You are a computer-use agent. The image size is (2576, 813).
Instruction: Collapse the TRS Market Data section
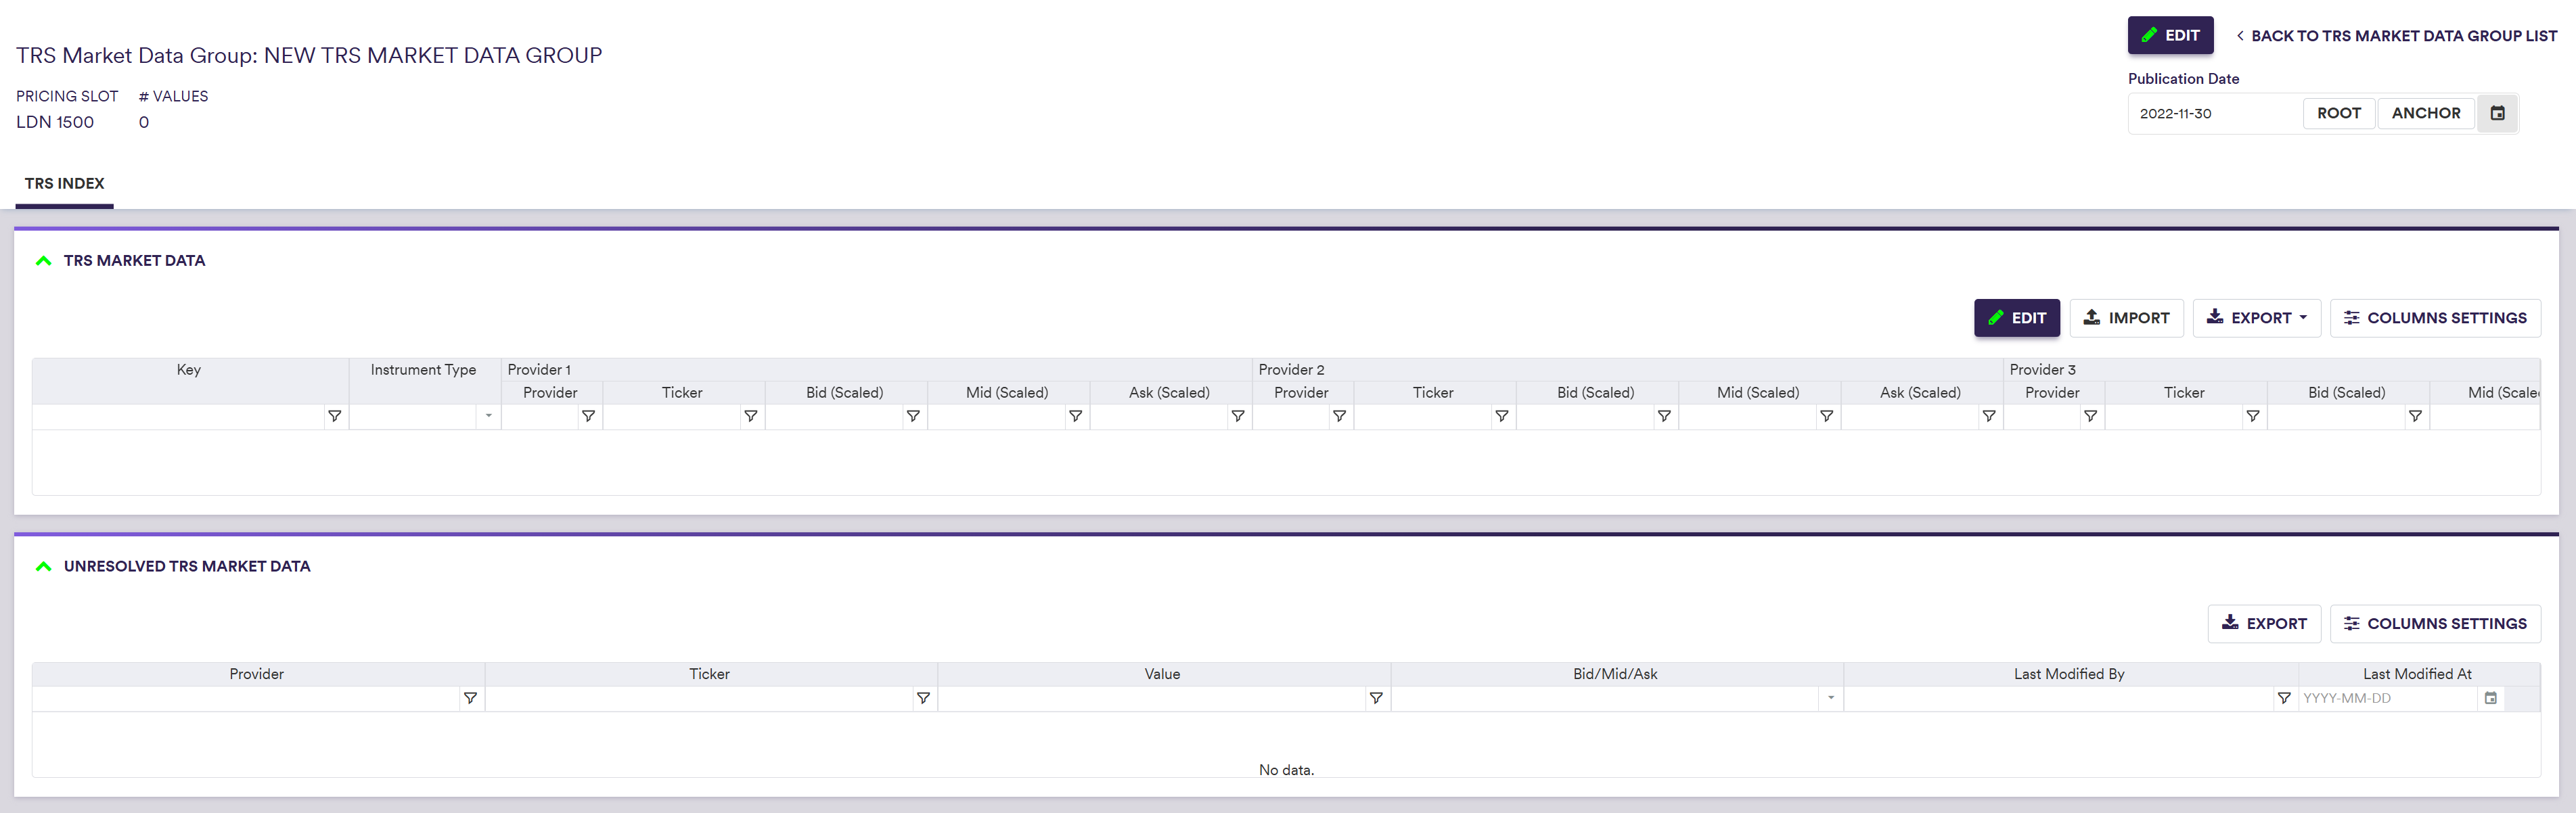click(x=43, y=261)
